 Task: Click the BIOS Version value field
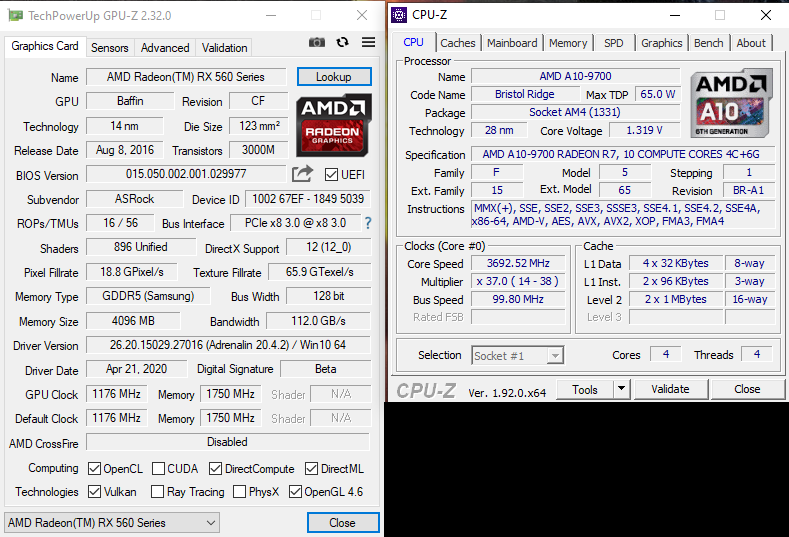(x=186, y=174)
